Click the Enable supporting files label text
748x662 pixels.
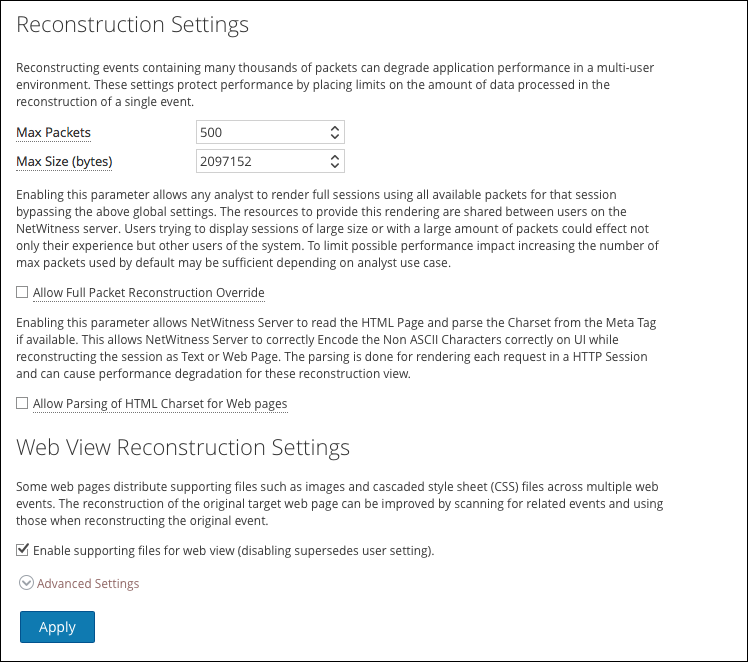coord(233,550)
